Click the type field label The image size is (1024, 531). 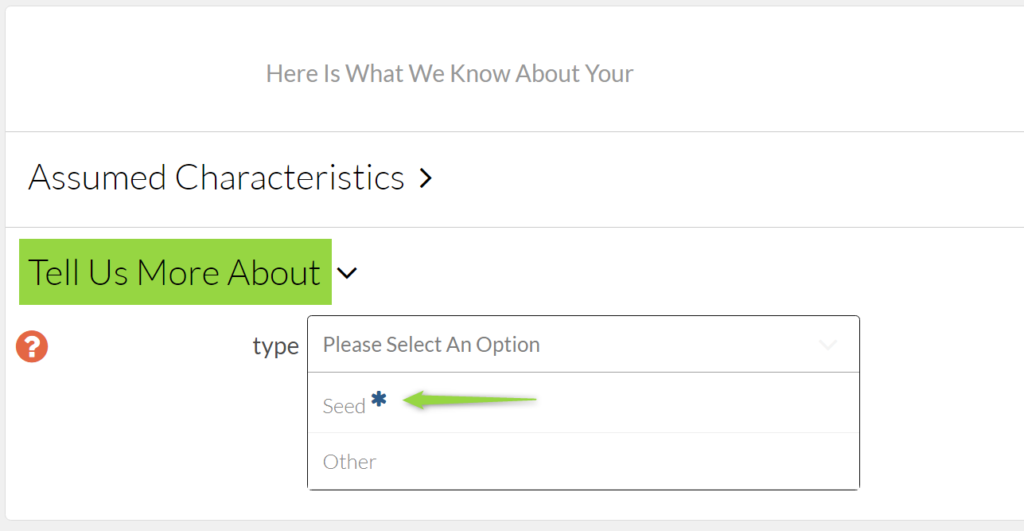coord(275,346)
